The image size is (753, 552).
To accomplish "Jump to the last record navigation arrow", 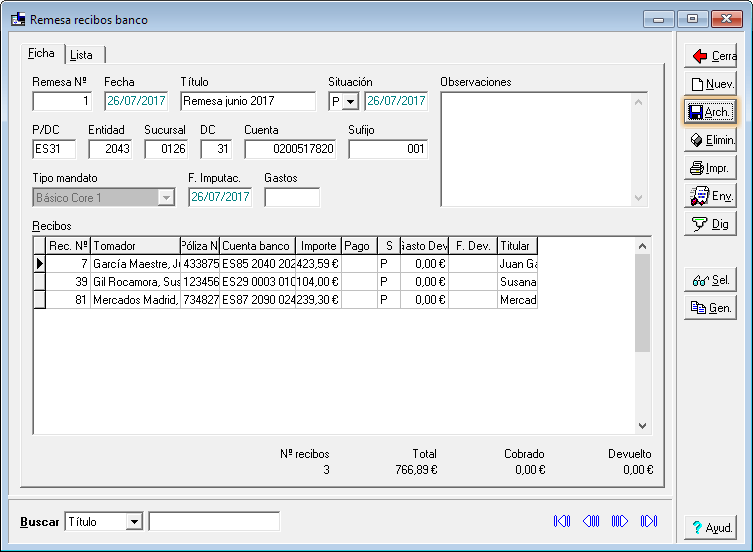I will [649, 521].
